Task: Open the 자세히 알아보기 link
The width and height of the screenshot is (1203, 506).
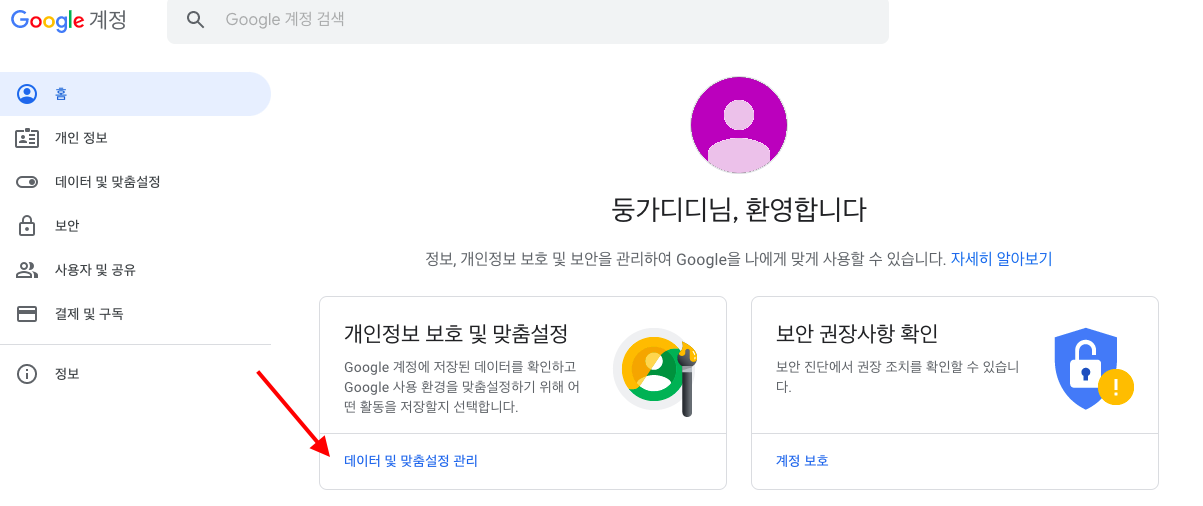Action: [1001, 259]
